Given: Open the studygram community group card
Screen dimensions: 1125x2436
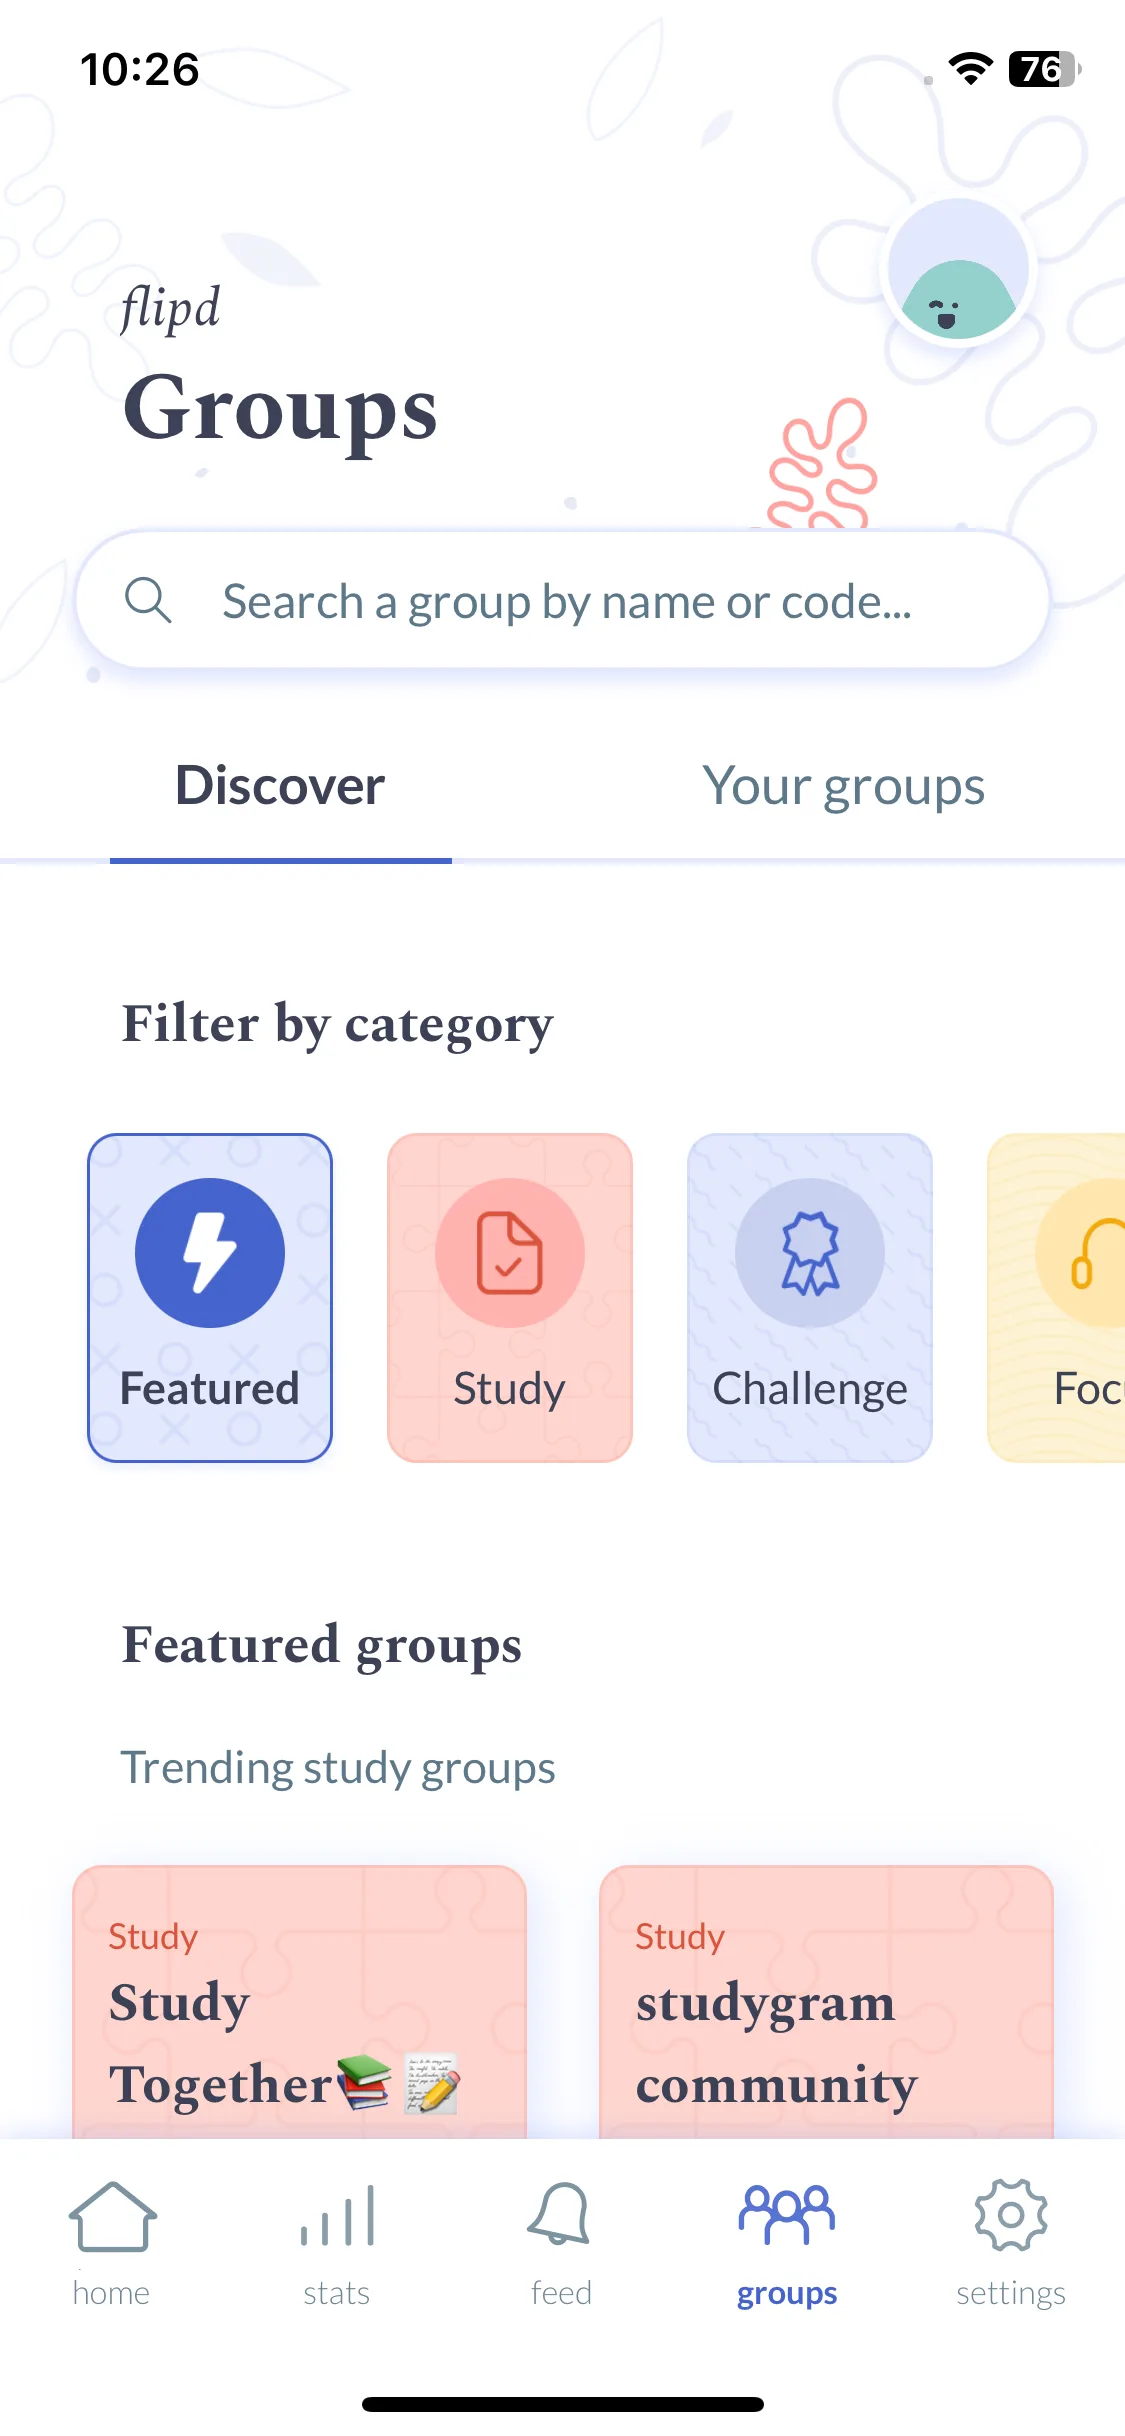Looking at the screenshot, I should 826,2002.
